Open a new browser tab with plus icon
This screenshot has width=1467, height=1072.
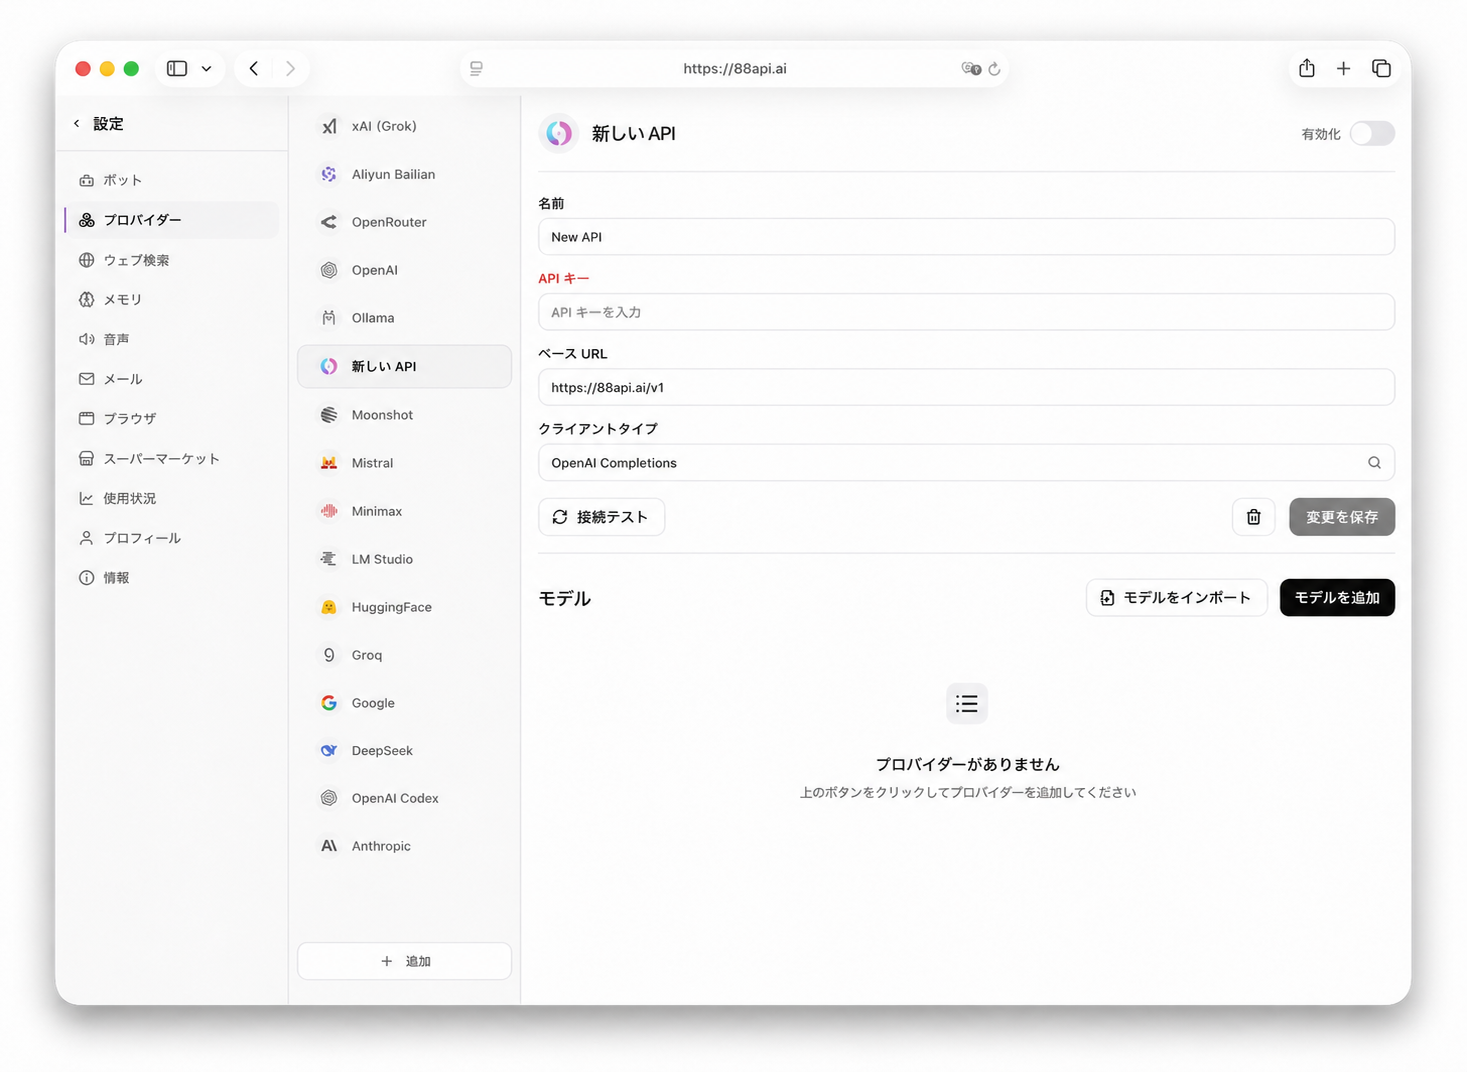coord(1343,68)
